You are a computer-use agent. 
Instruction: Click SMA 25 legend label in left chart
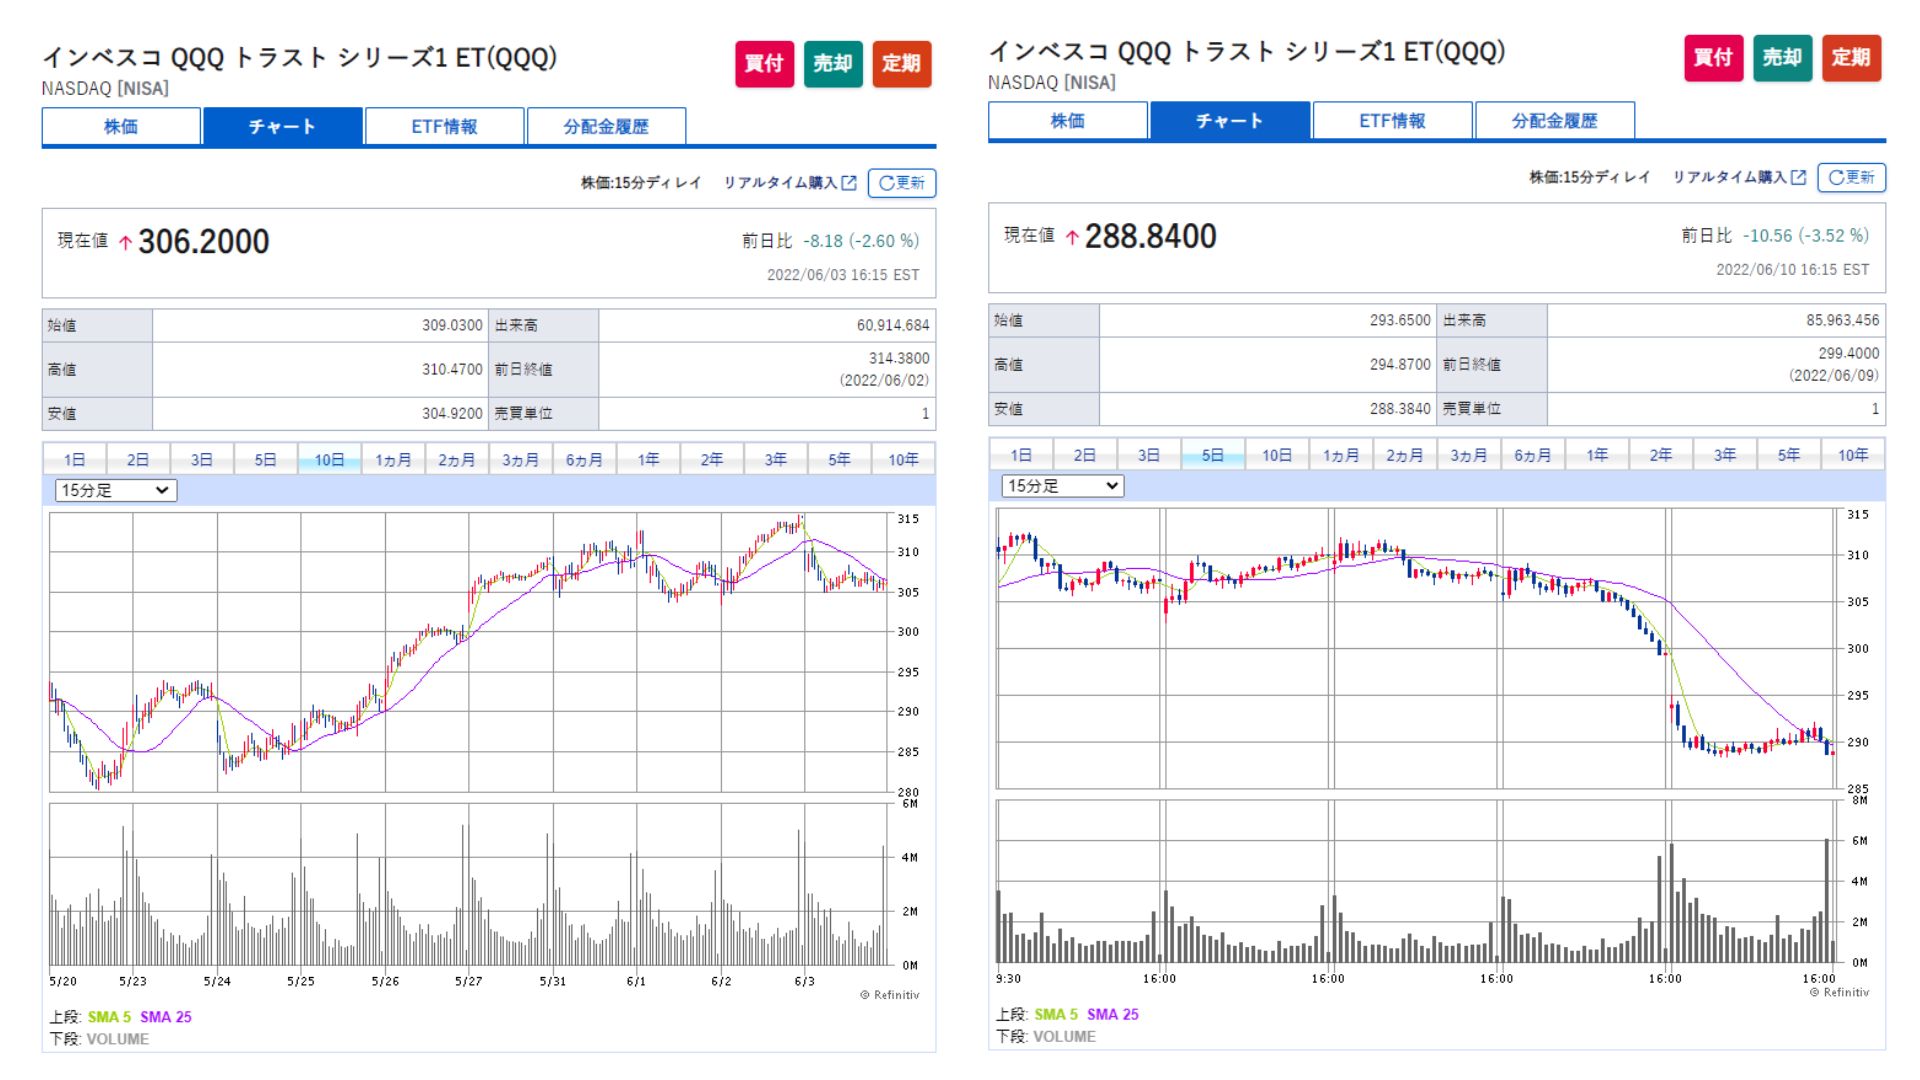tap(166, 1017)
